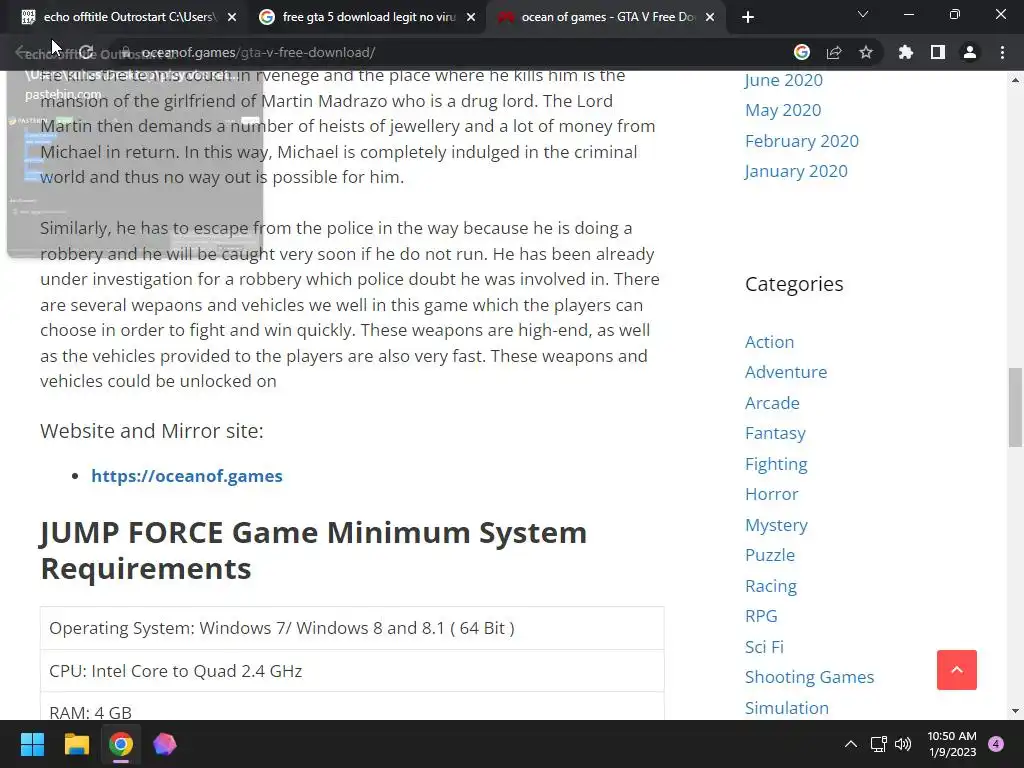This screenshot has width=1024, height=768.
Task: Click the 'Website and Mirror site:' text
Action: click(152, 431)
